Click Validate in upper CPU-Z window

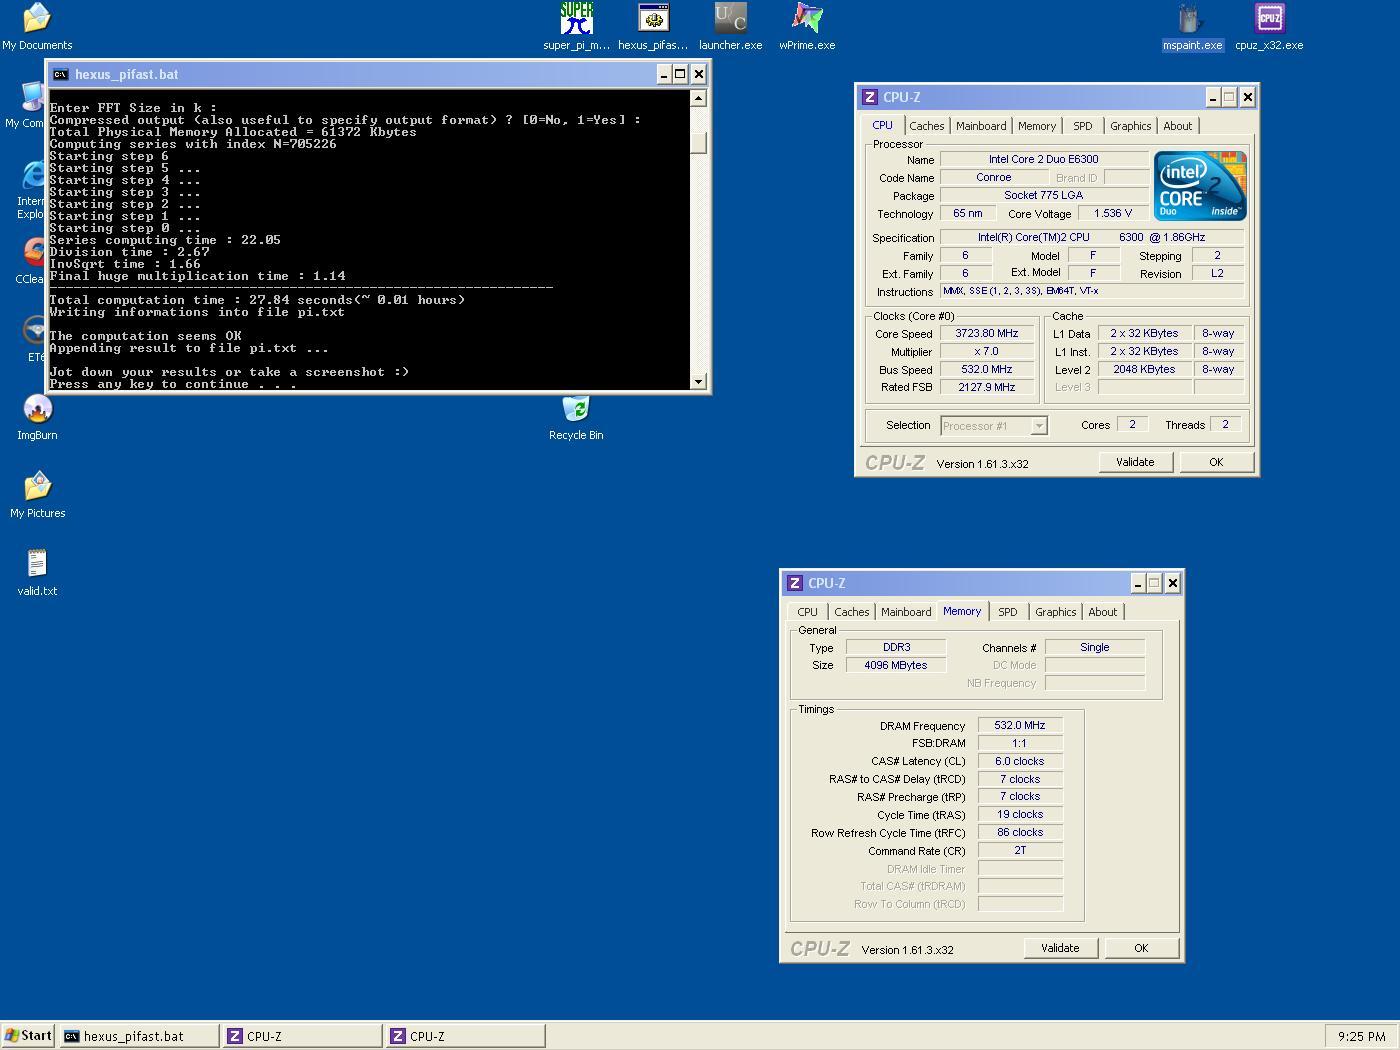1135,462
